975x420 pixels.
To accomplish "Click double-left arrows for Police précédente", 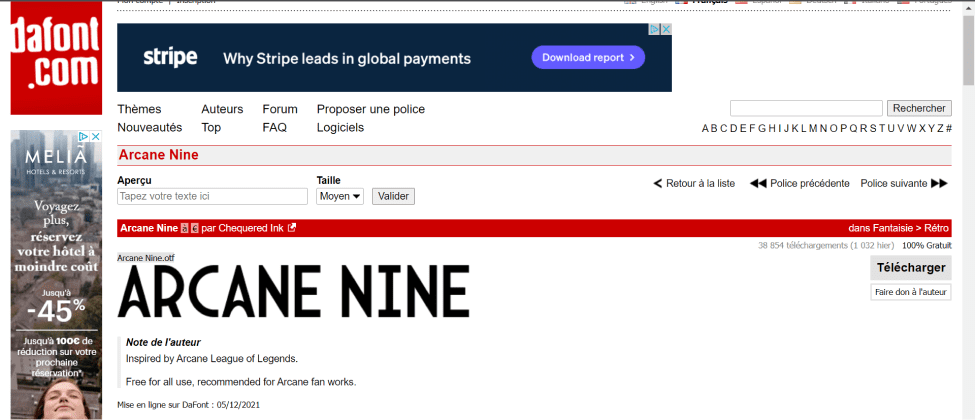I will [x=758, y=184].
